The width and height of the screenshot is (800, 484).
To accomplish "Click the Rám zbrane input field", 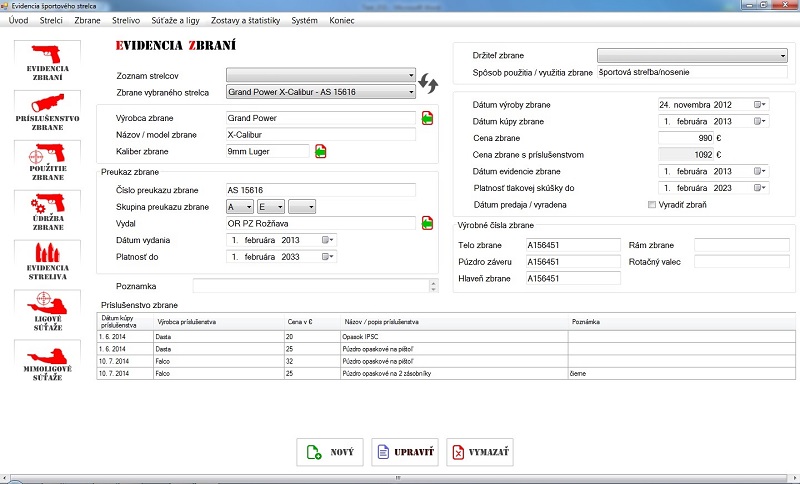I will 742,245.
